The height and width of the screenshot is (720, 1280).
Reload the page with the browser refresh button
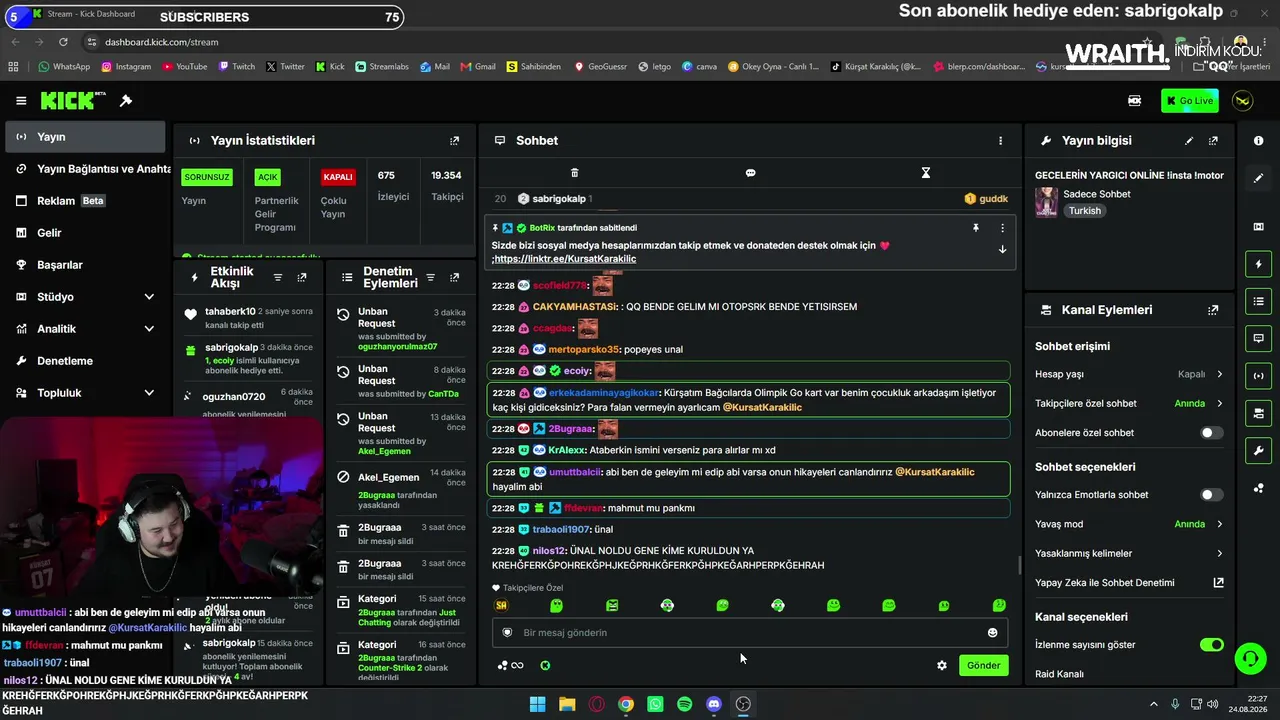[63, 42]
